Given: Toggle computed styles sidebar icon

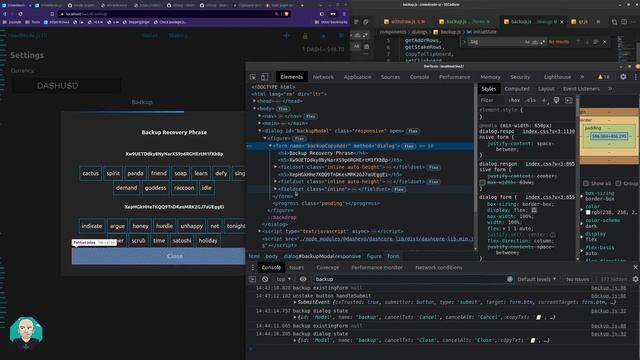Looking at the screenshot, I should tap(569, 100).
